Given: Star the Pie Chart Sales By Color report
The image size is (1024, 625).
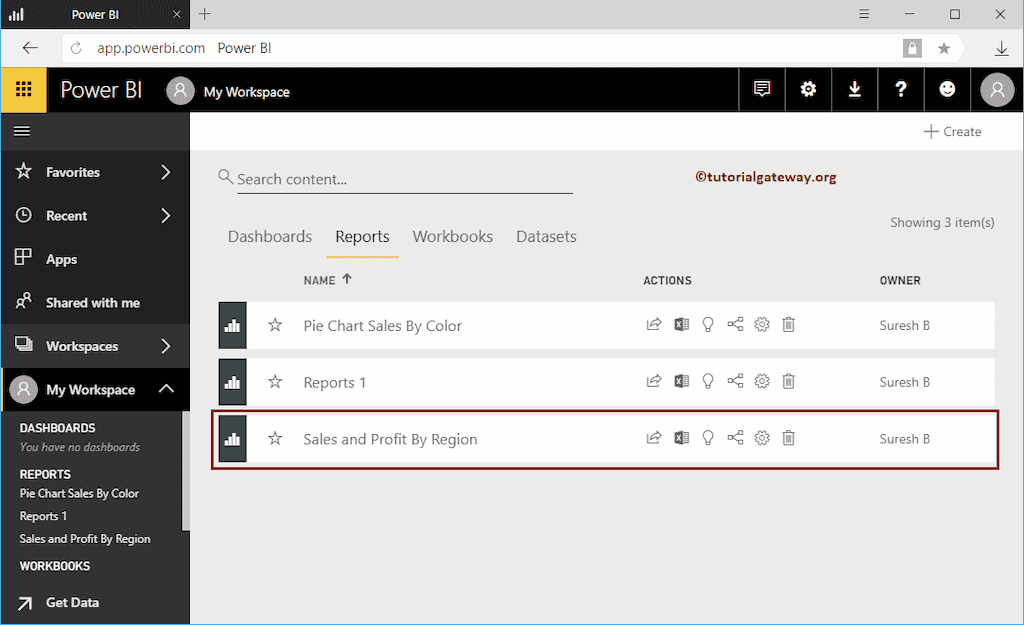Looking at the screenshot, I should (x=275, y=325).
